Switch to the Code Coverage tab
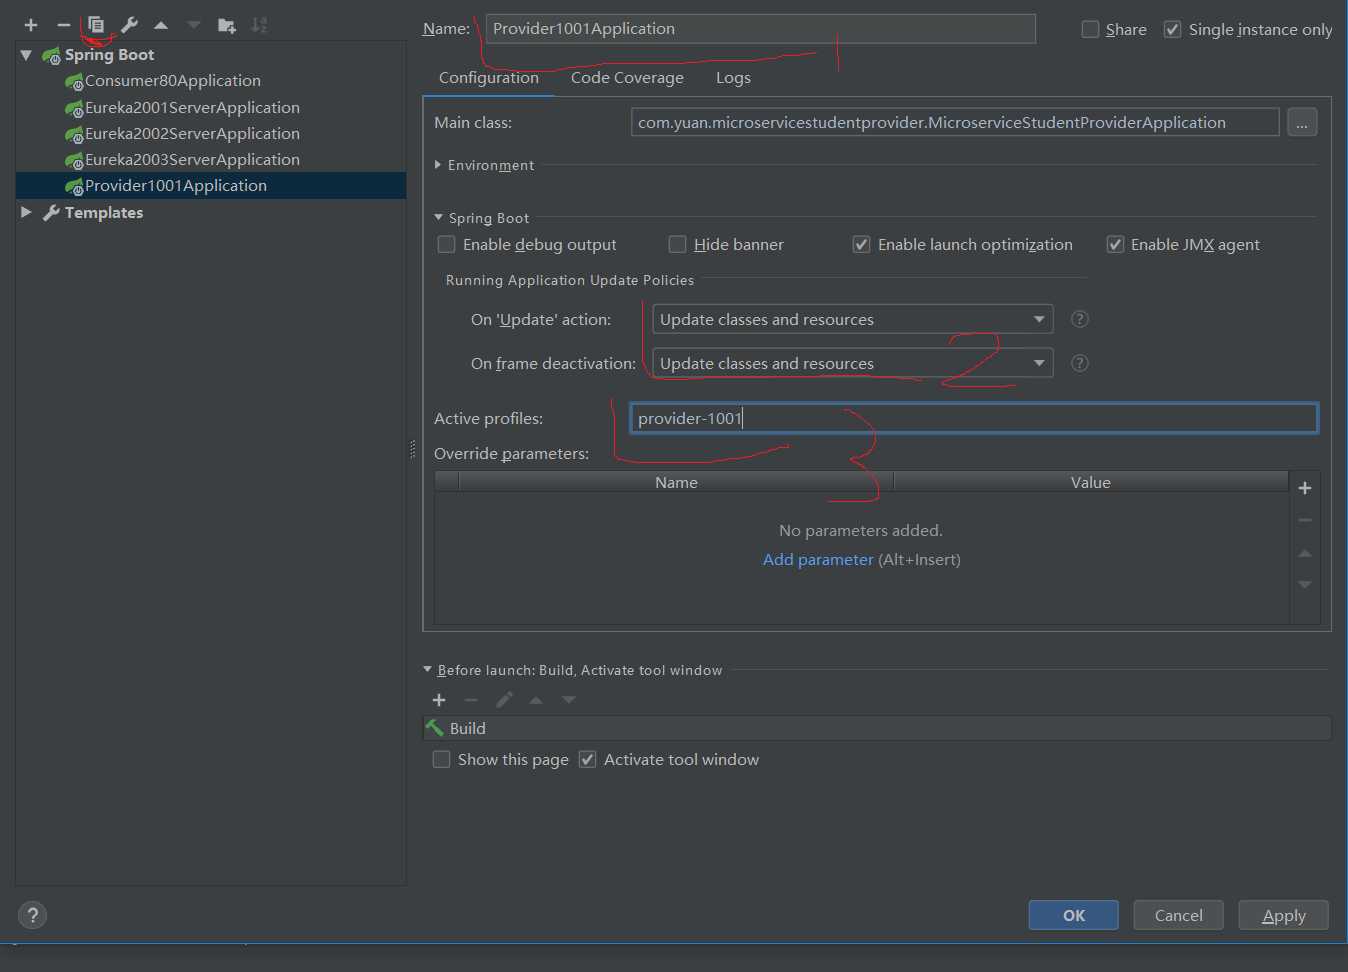This screenshot has height=972, width=1348. click(627, 78)
